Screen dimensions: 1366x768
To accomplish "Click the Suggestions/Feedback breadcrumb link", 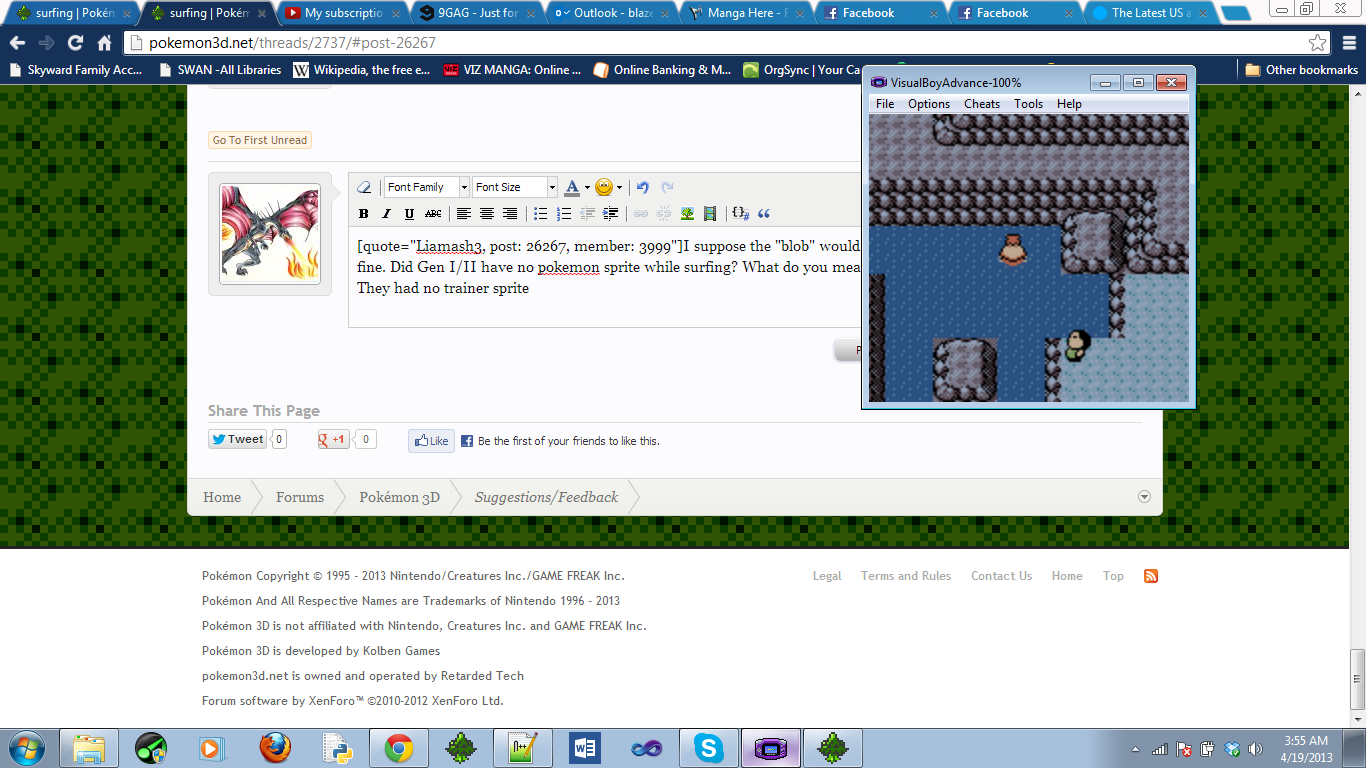I will [x=546, y=497].
